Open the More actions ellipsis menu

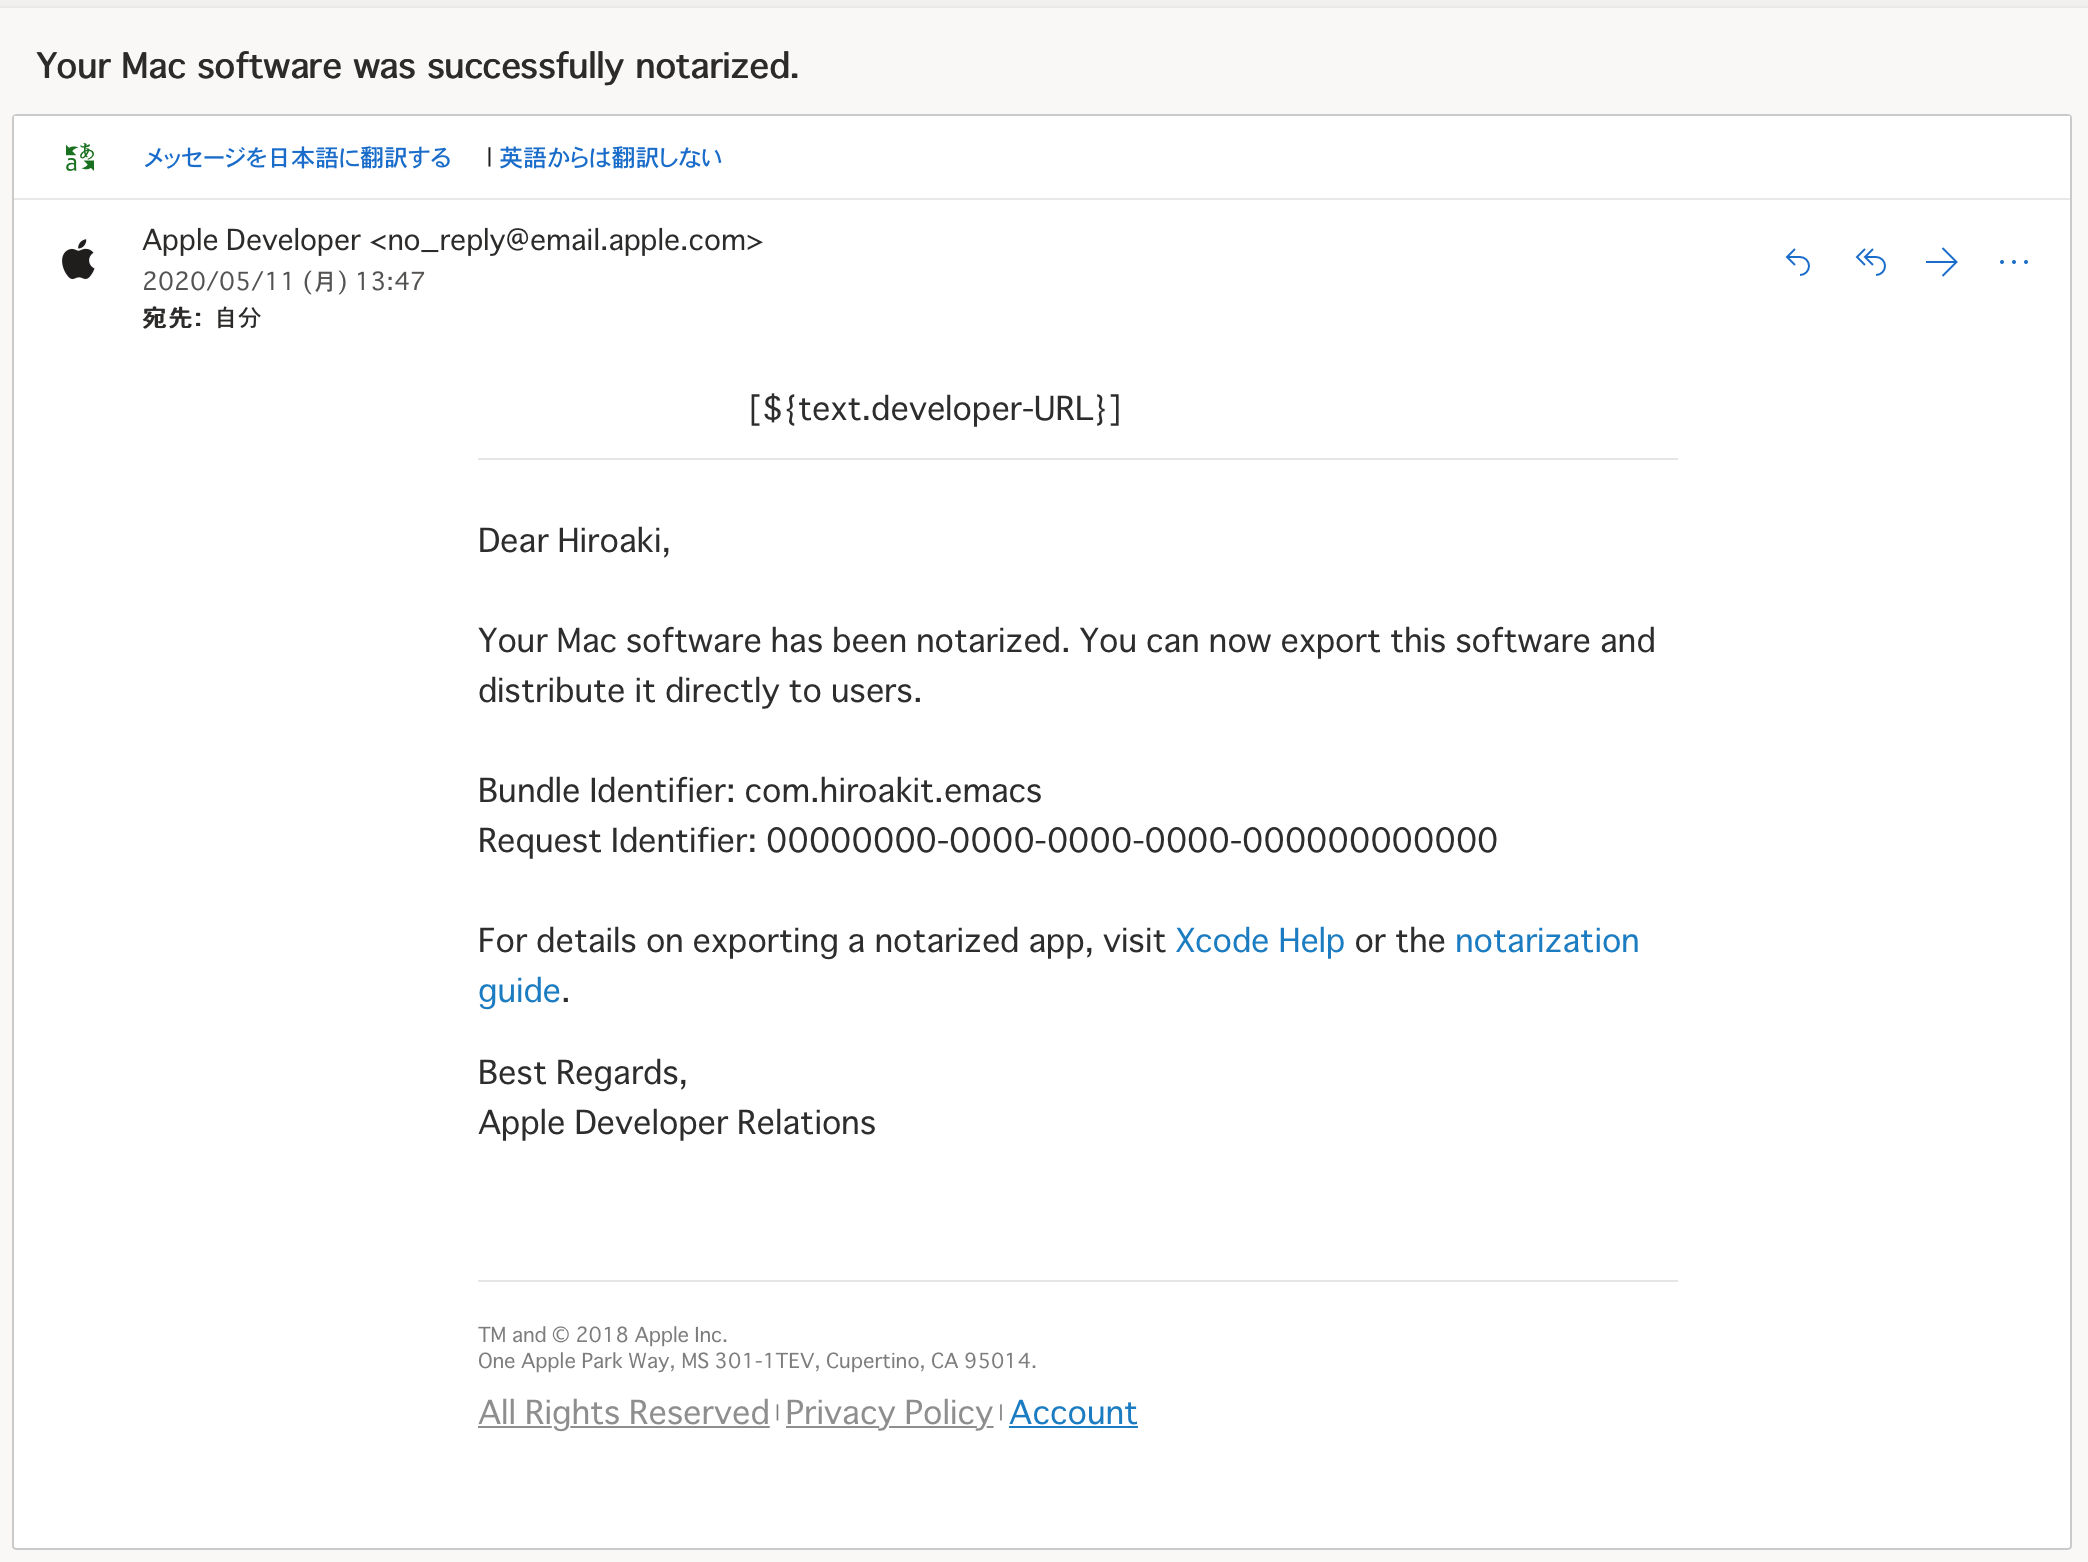coord(2013,262)
